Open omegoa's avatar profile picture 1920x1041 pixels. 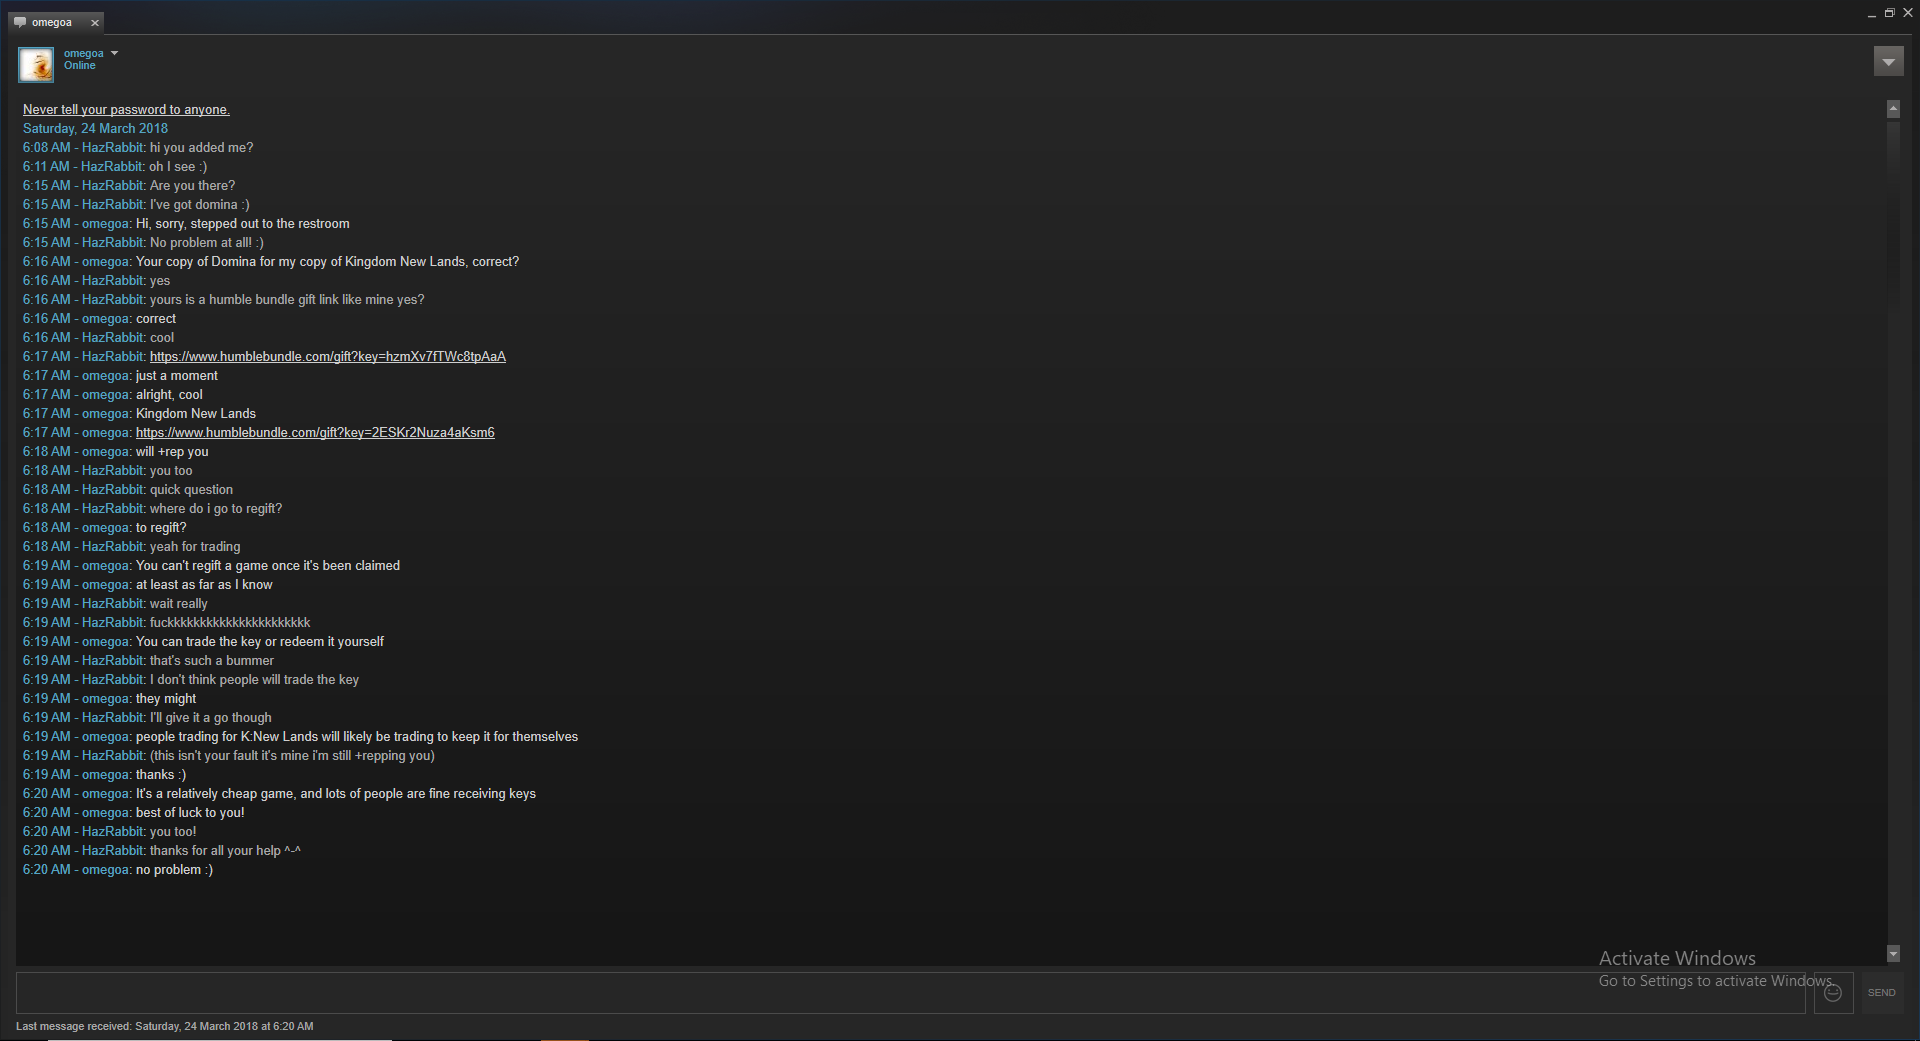tap(36, 64)
